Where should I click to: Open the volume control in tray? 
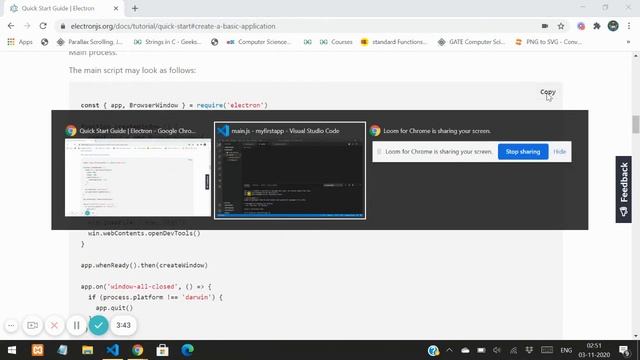497,350
